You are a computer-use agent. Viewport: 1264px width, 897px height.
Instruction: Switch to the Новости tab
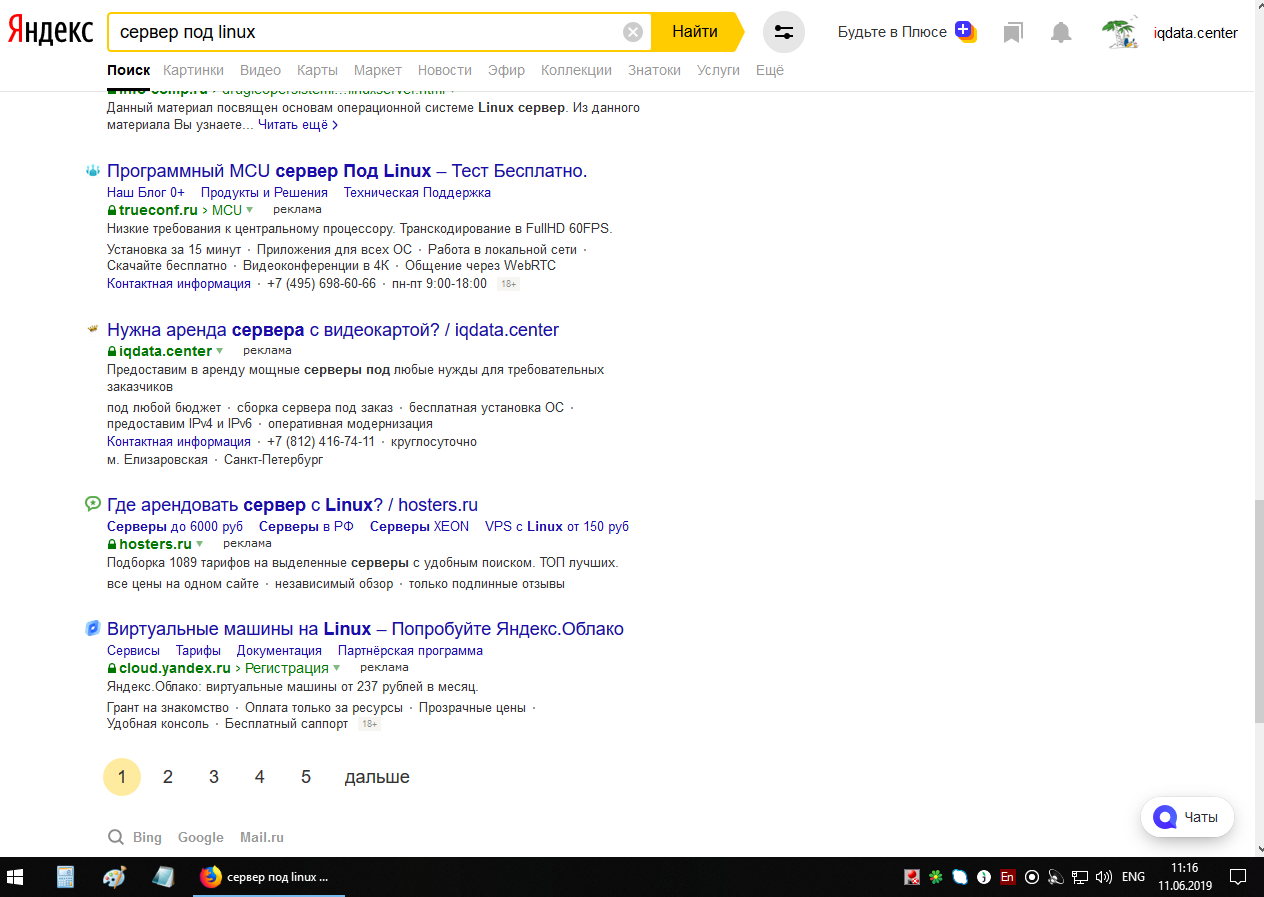(x=445, y=70)
